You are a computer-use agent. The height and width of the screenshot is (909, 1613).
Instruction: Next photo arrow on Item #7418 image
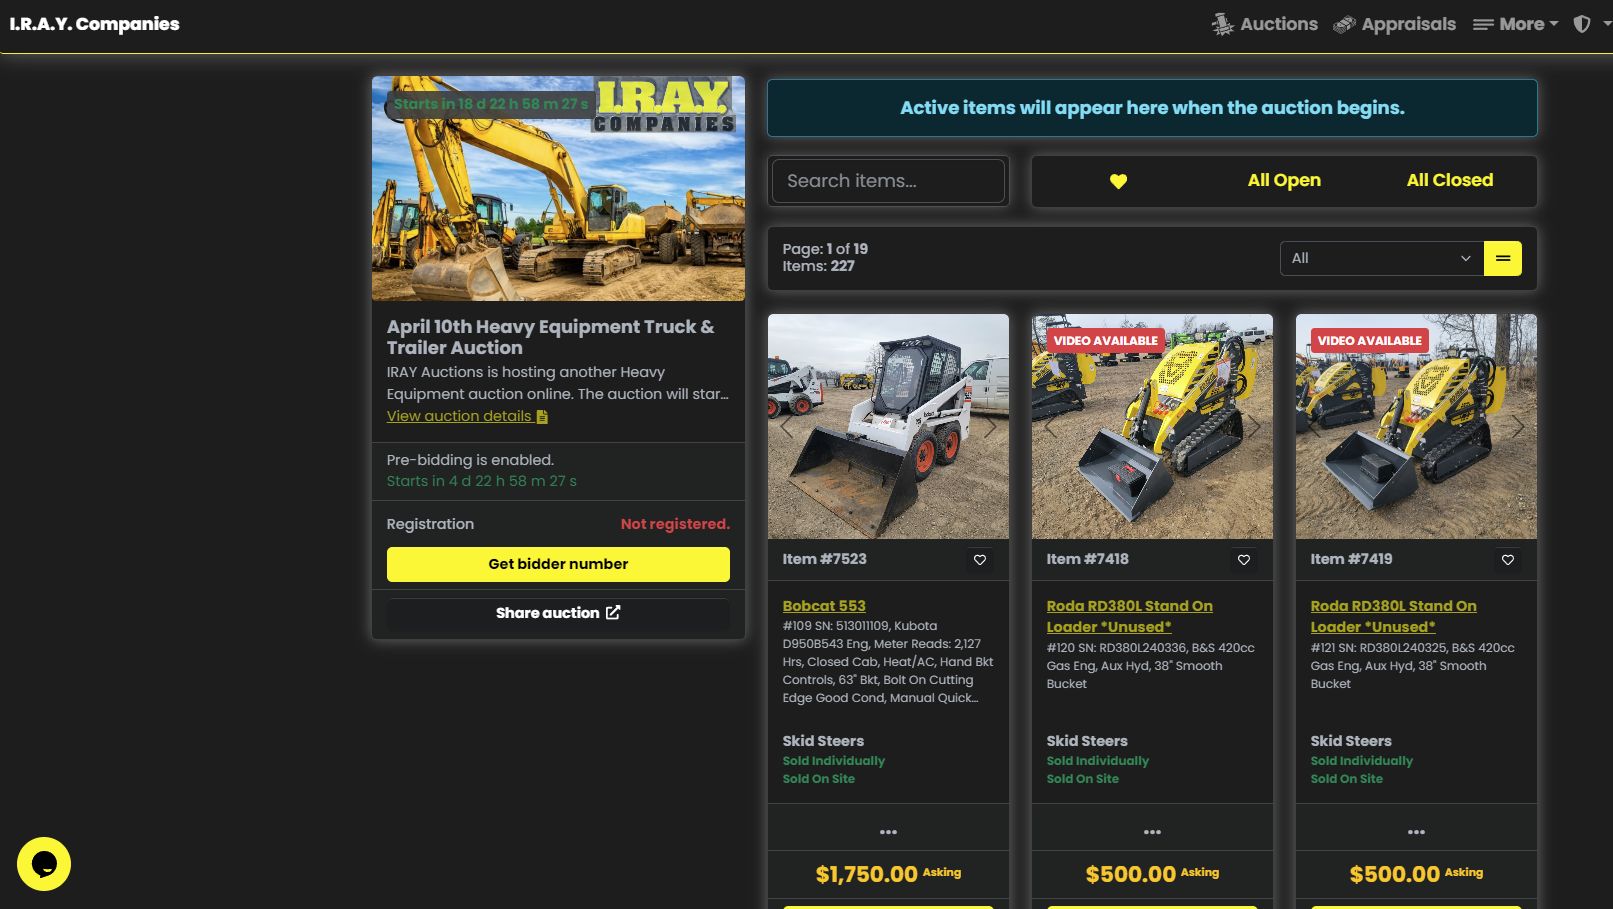(x=1255, y=427)
